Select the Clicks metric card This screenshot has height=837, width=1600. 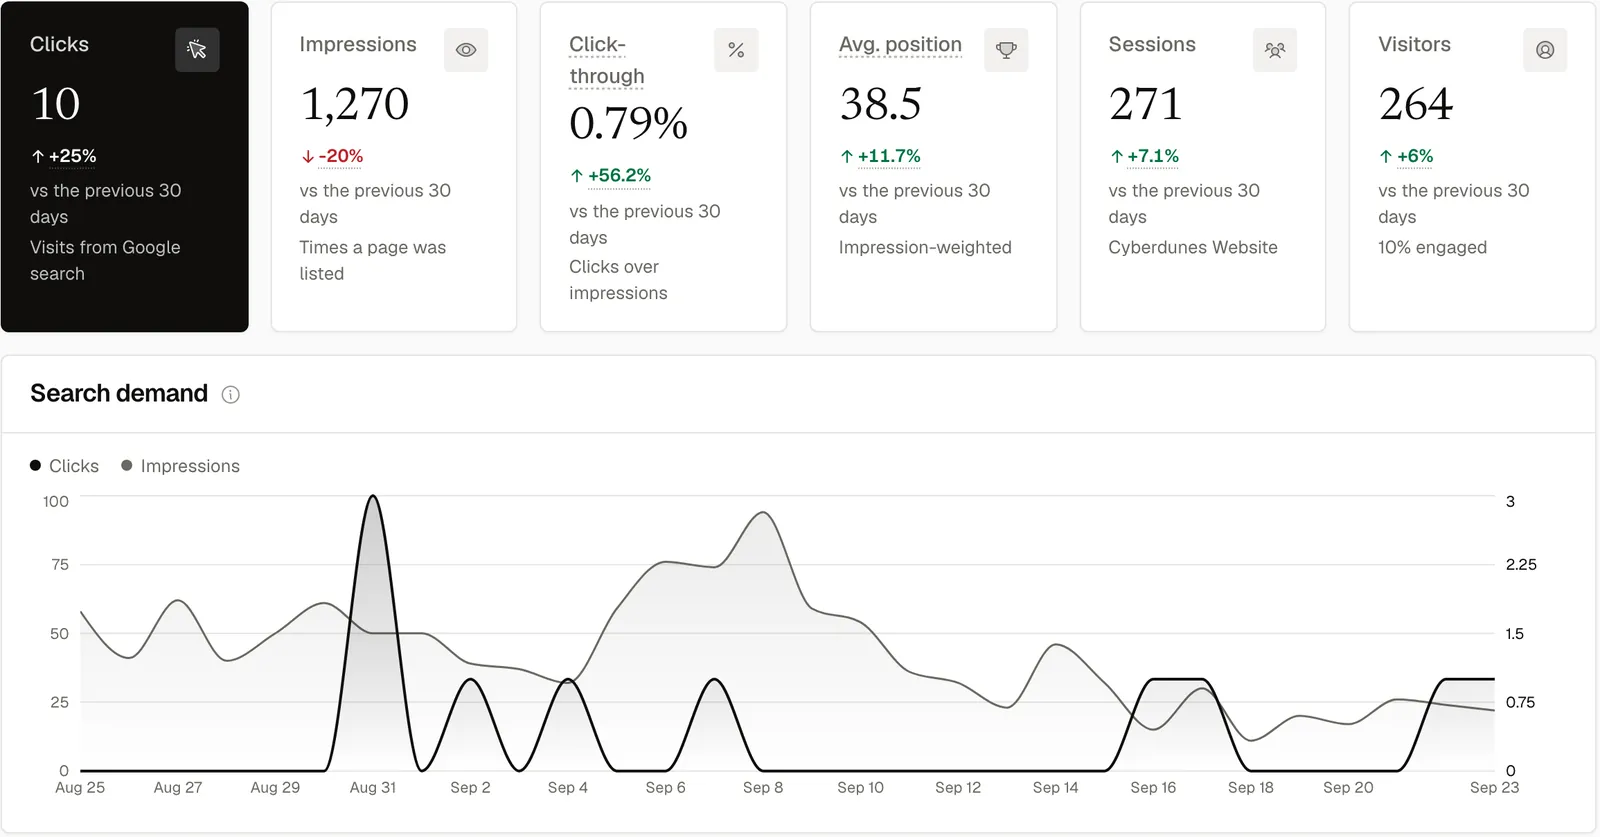click(125, 167)
